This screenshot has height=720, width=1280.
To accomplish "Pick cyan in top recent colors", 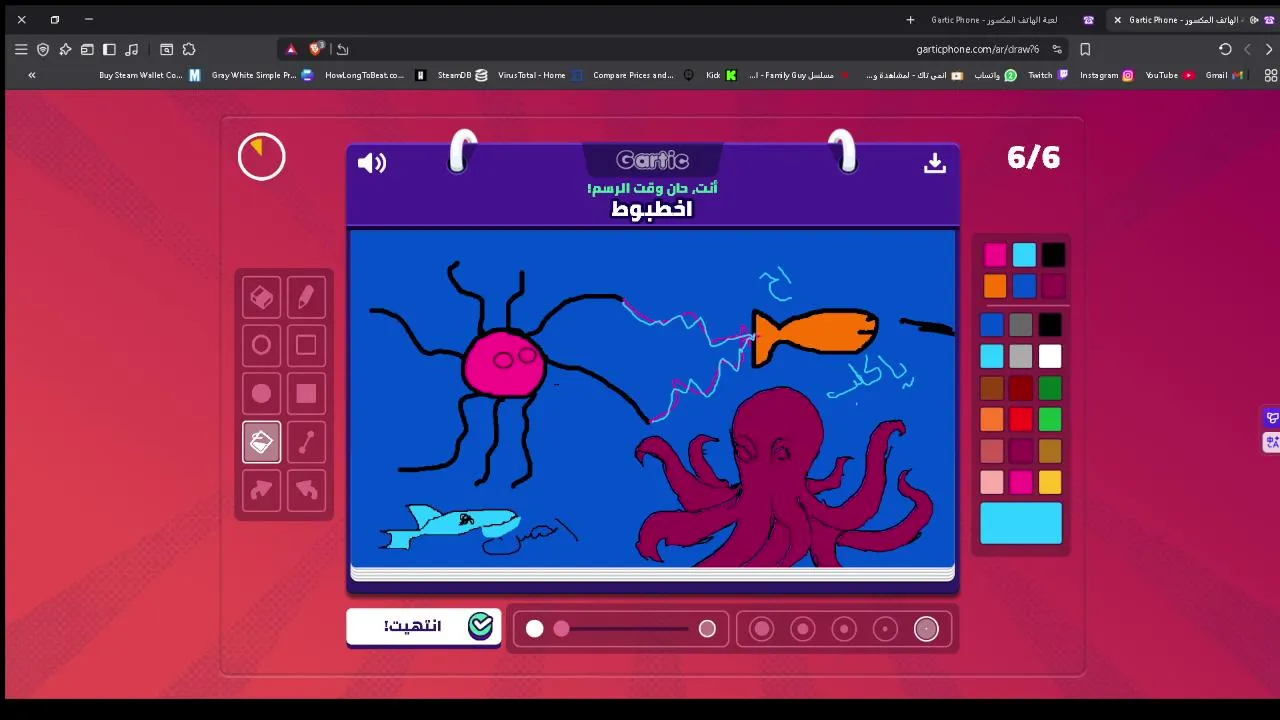I will (1024, 255).
